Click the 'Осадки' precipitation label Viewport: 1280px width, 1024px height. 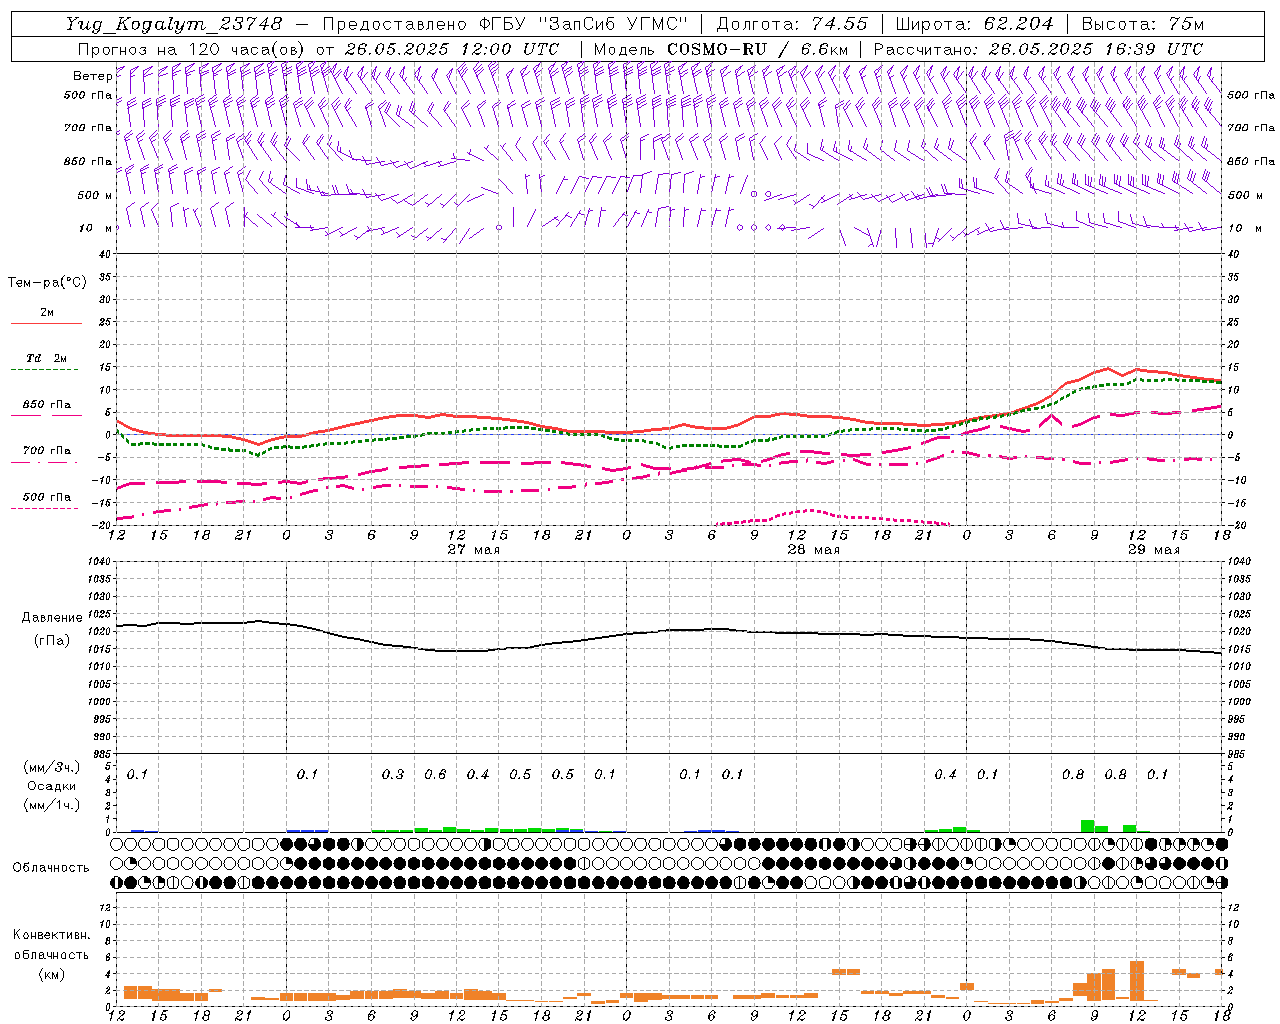click(x=51, y=786)
